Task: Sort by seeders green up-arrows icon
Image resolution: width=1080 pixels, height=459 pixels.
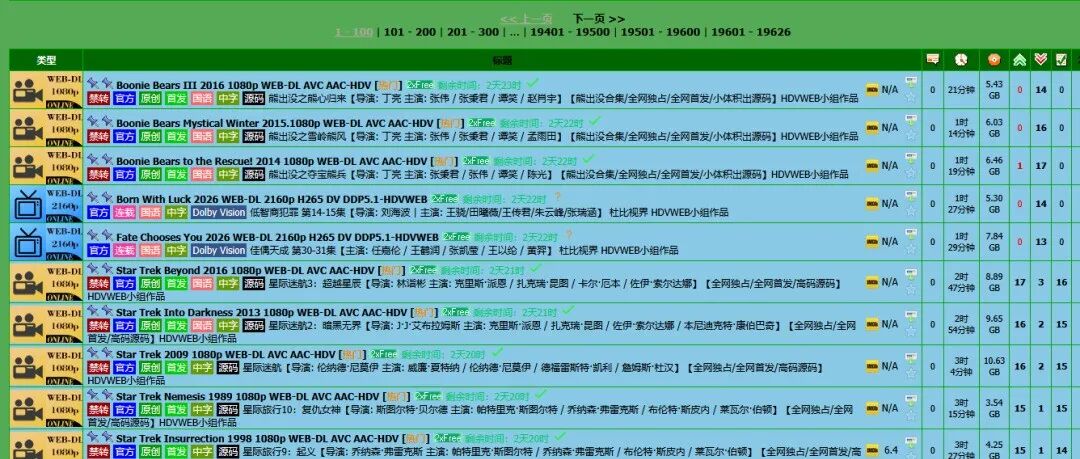Action: pos(1019,60)
